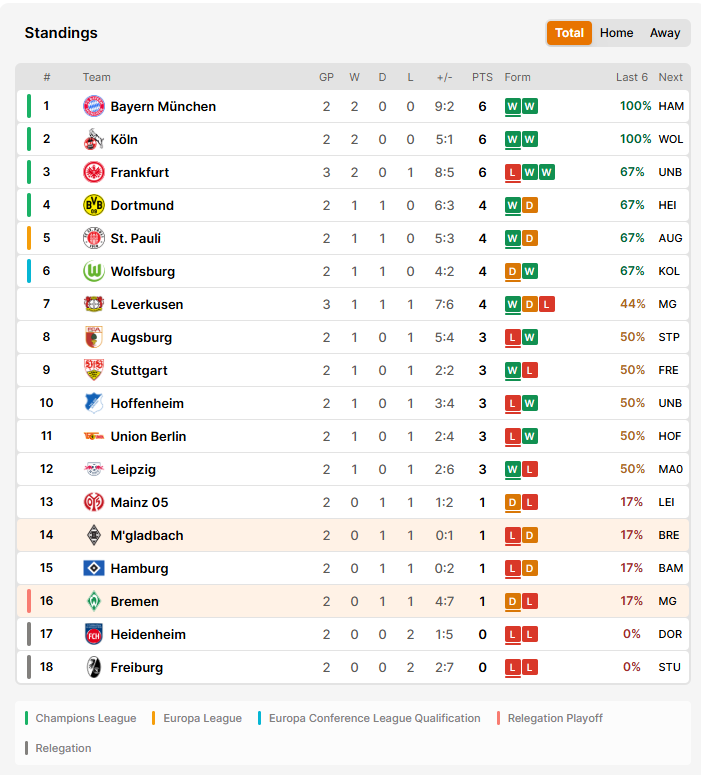Click the Köln goat logo
Image resolution: width=701 pixels, height=775 pixels.
93,139
